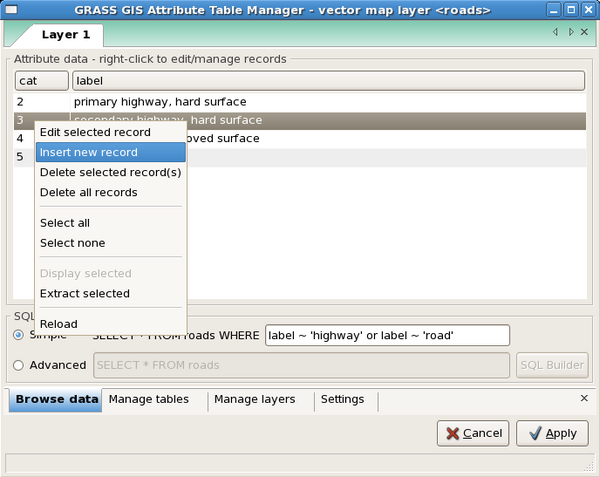
Task: Open the Settings tab
Action: tap(342, 399)
